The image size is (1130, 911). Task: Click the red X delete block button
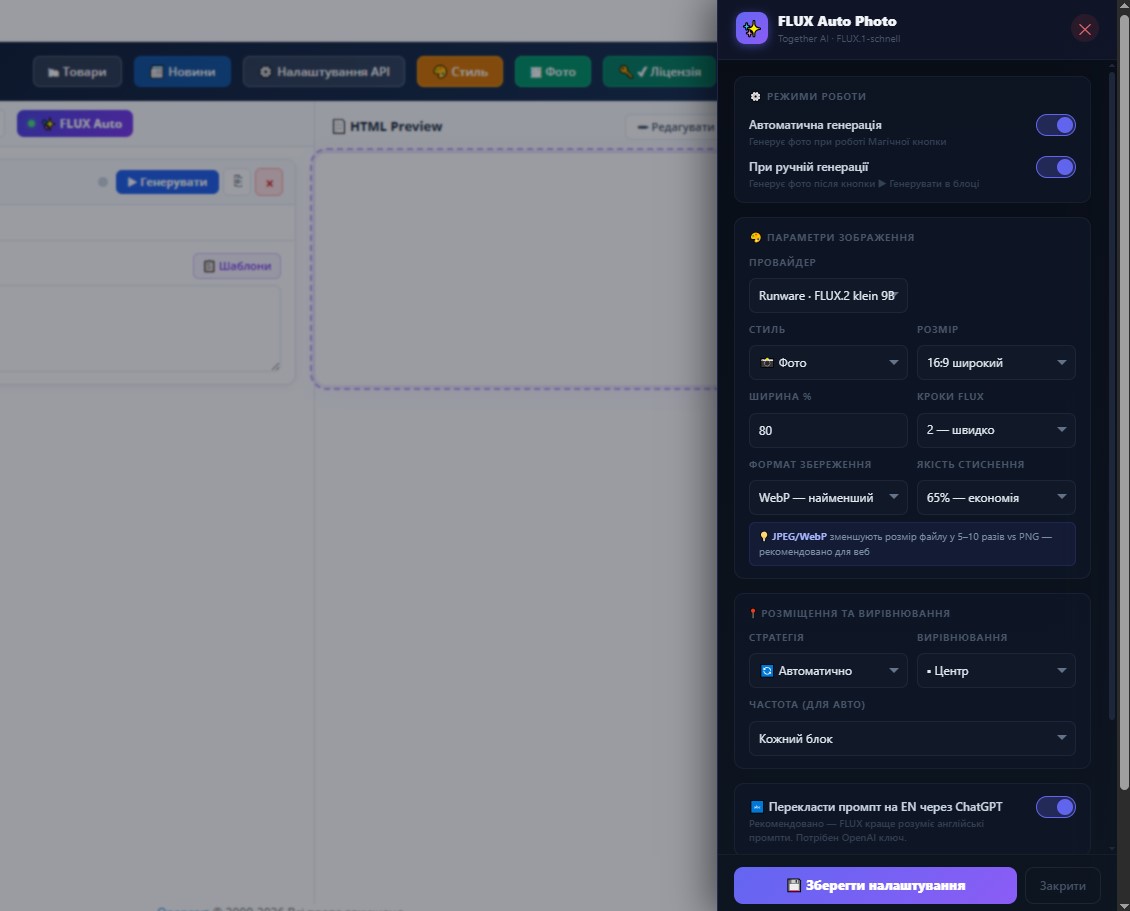click(x=269, y=182)
